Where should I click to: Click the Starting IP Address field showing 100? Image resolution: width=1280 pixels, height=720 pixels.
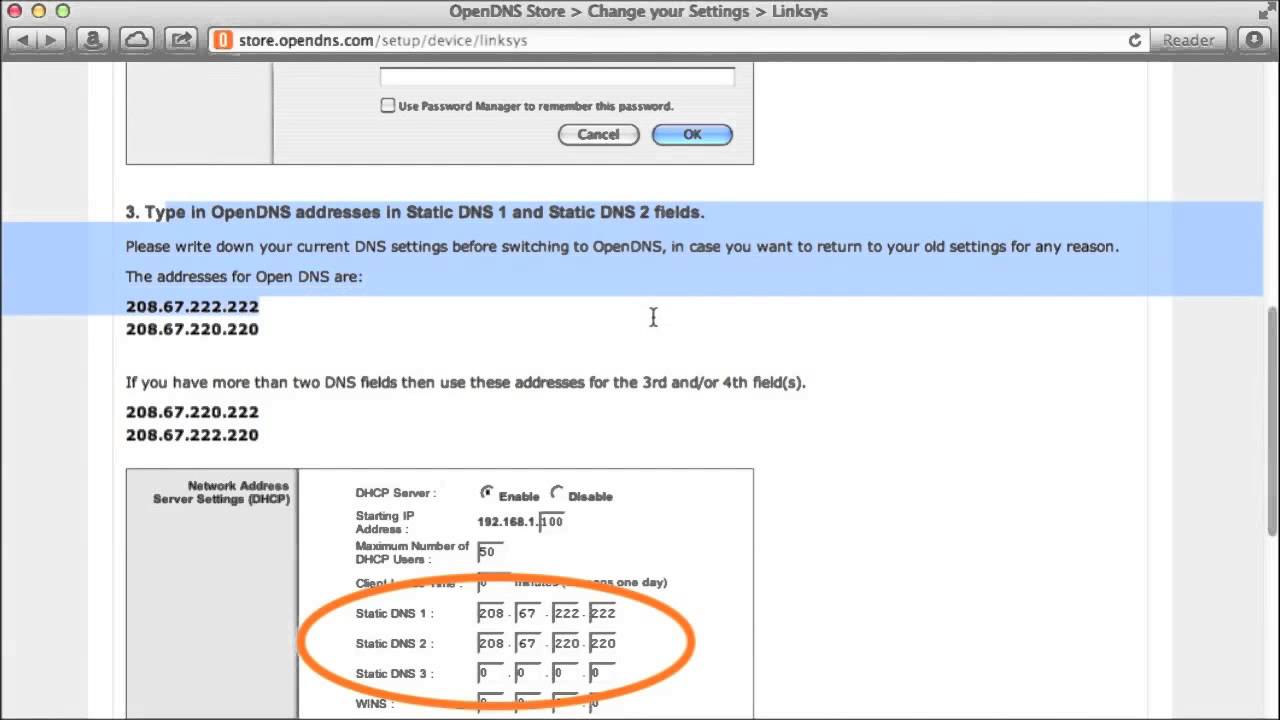coord(551,521)
